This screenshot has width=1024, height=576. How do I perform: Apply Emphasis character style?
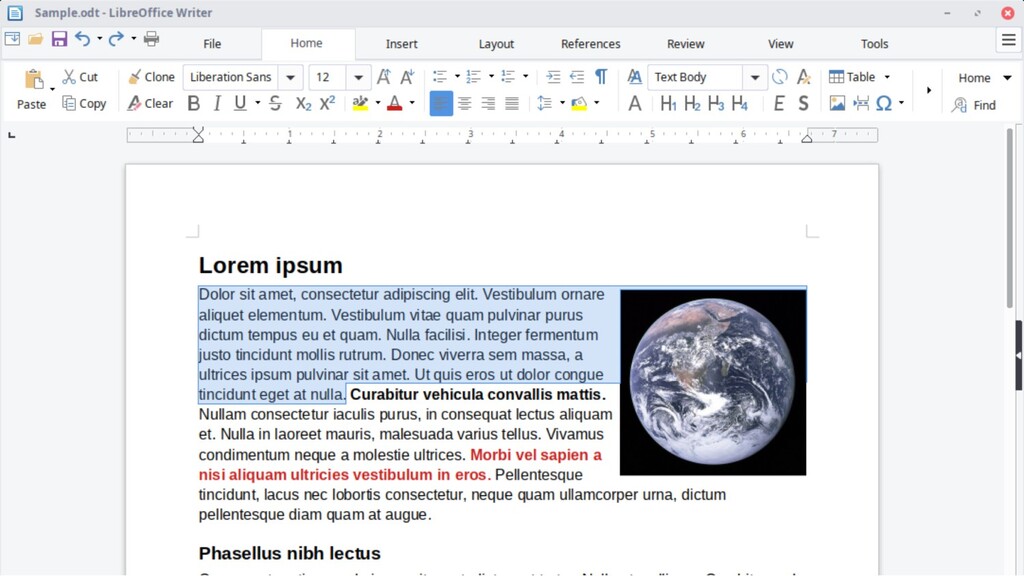[x=778, y=103]
